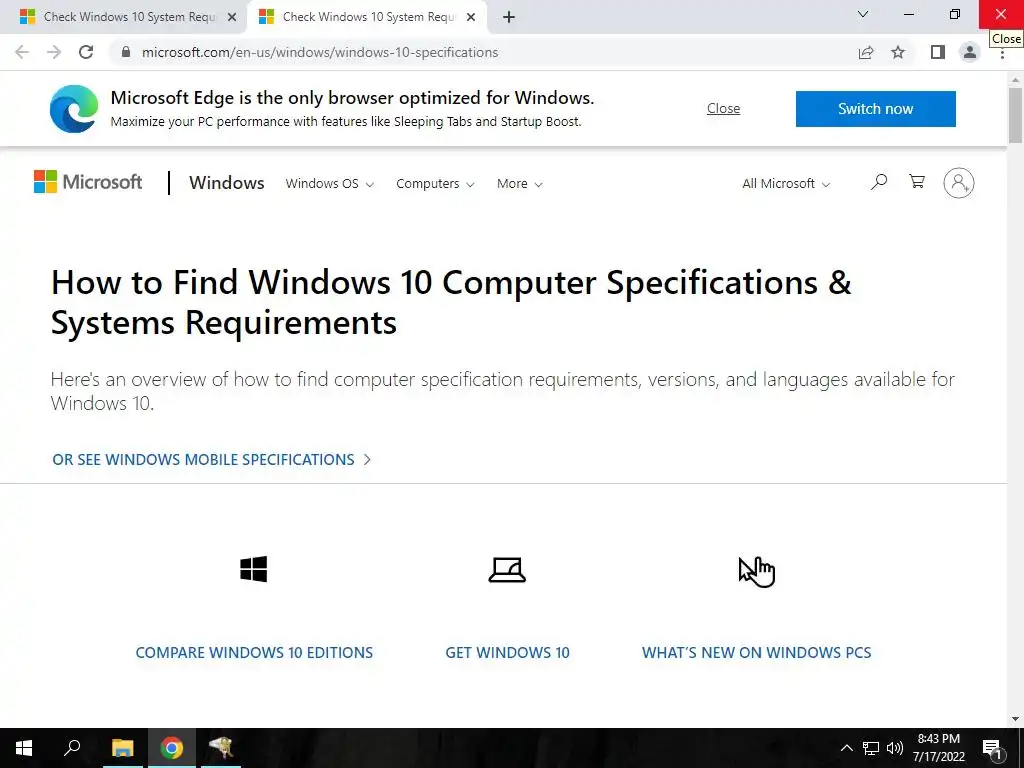Image resolution: width=1024 pixels, height=768 pixels.
Task: Open the shopping cart
Action: click(917, 182)
